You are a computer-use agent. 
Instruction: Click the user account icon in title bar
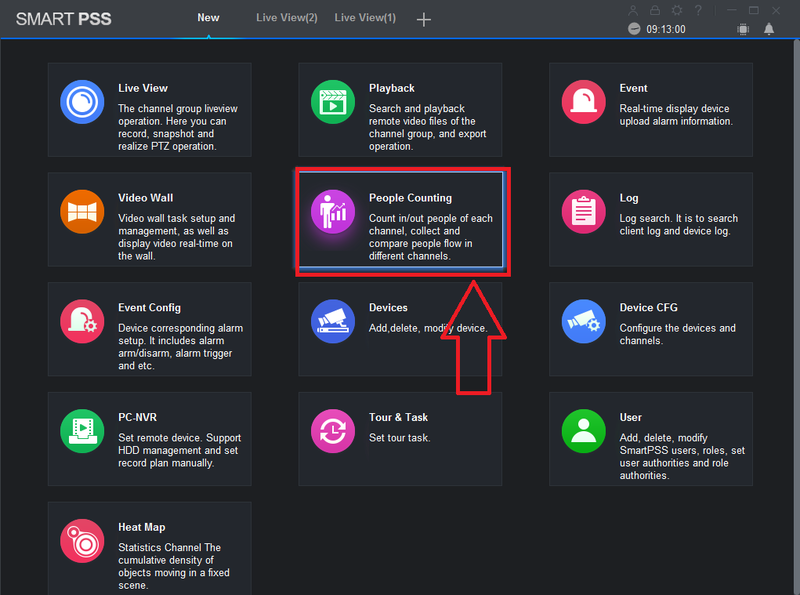tap(633, 10)
